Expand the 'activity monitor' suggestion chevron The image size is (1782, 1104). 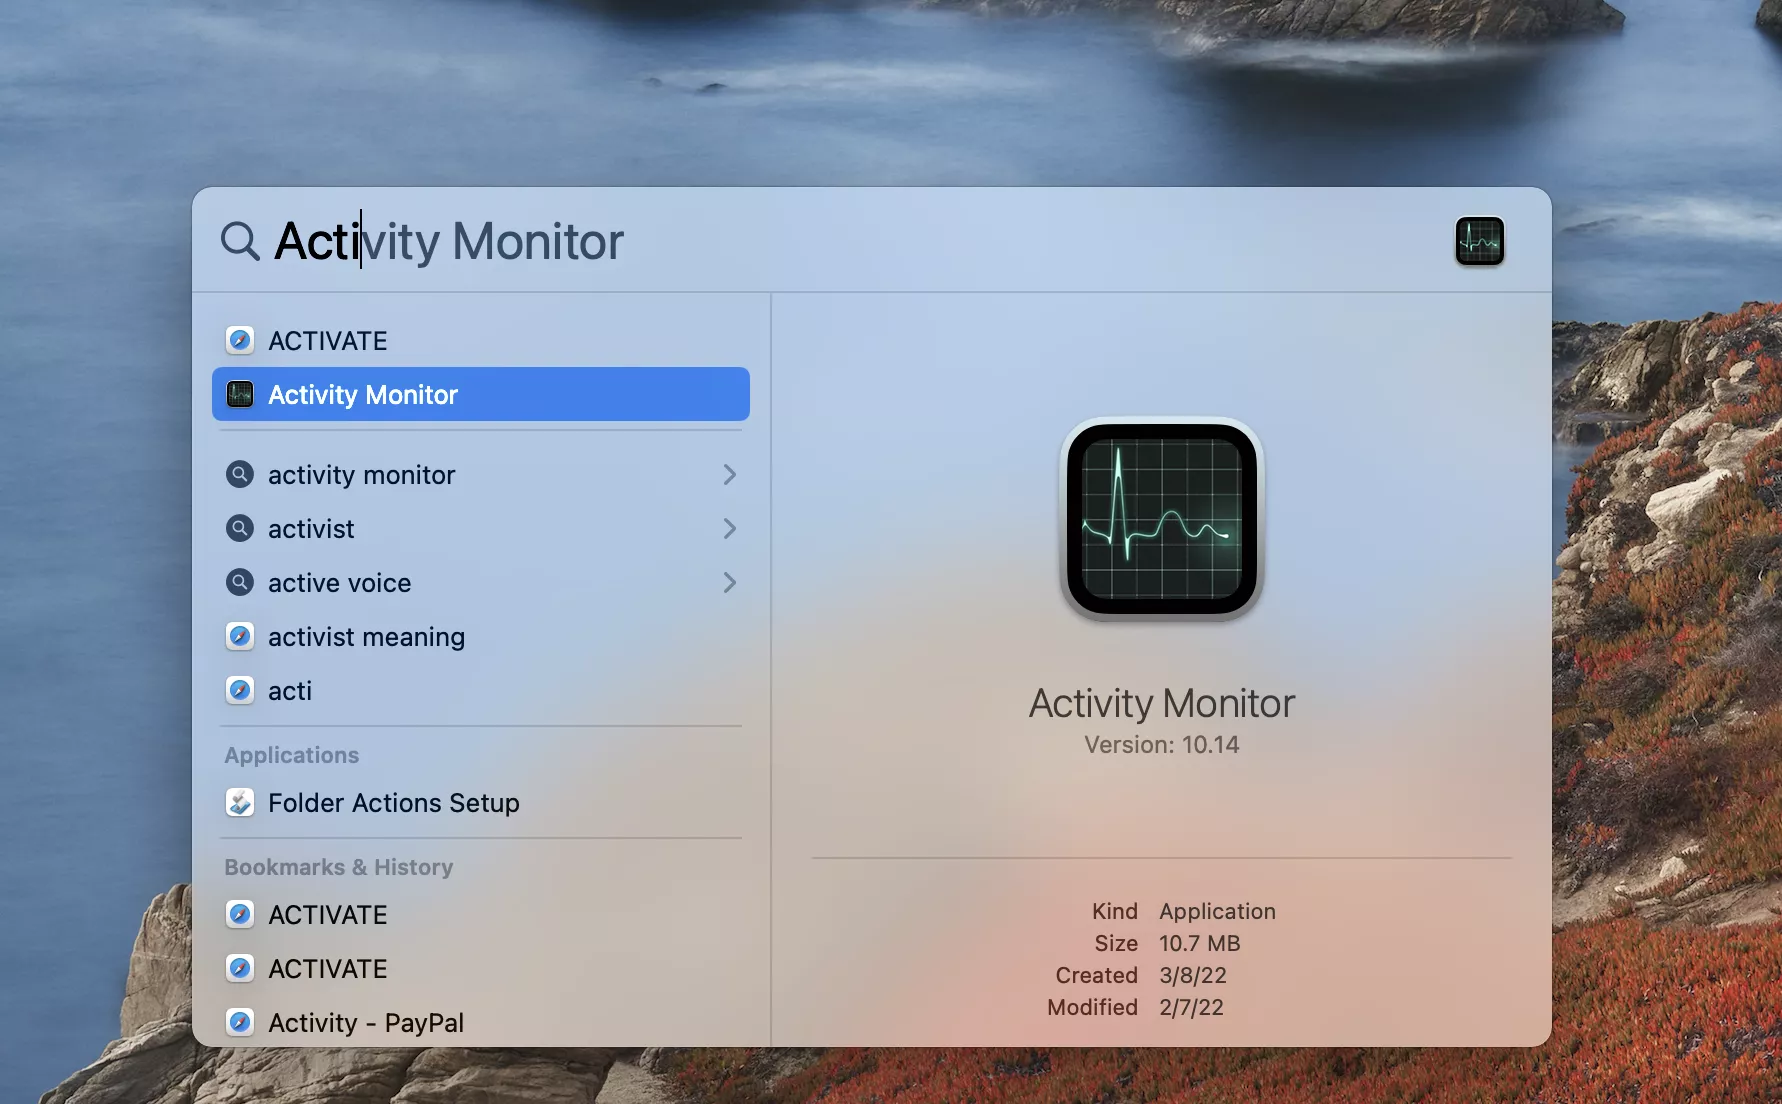pyautogui.click(x=729, y=475)
